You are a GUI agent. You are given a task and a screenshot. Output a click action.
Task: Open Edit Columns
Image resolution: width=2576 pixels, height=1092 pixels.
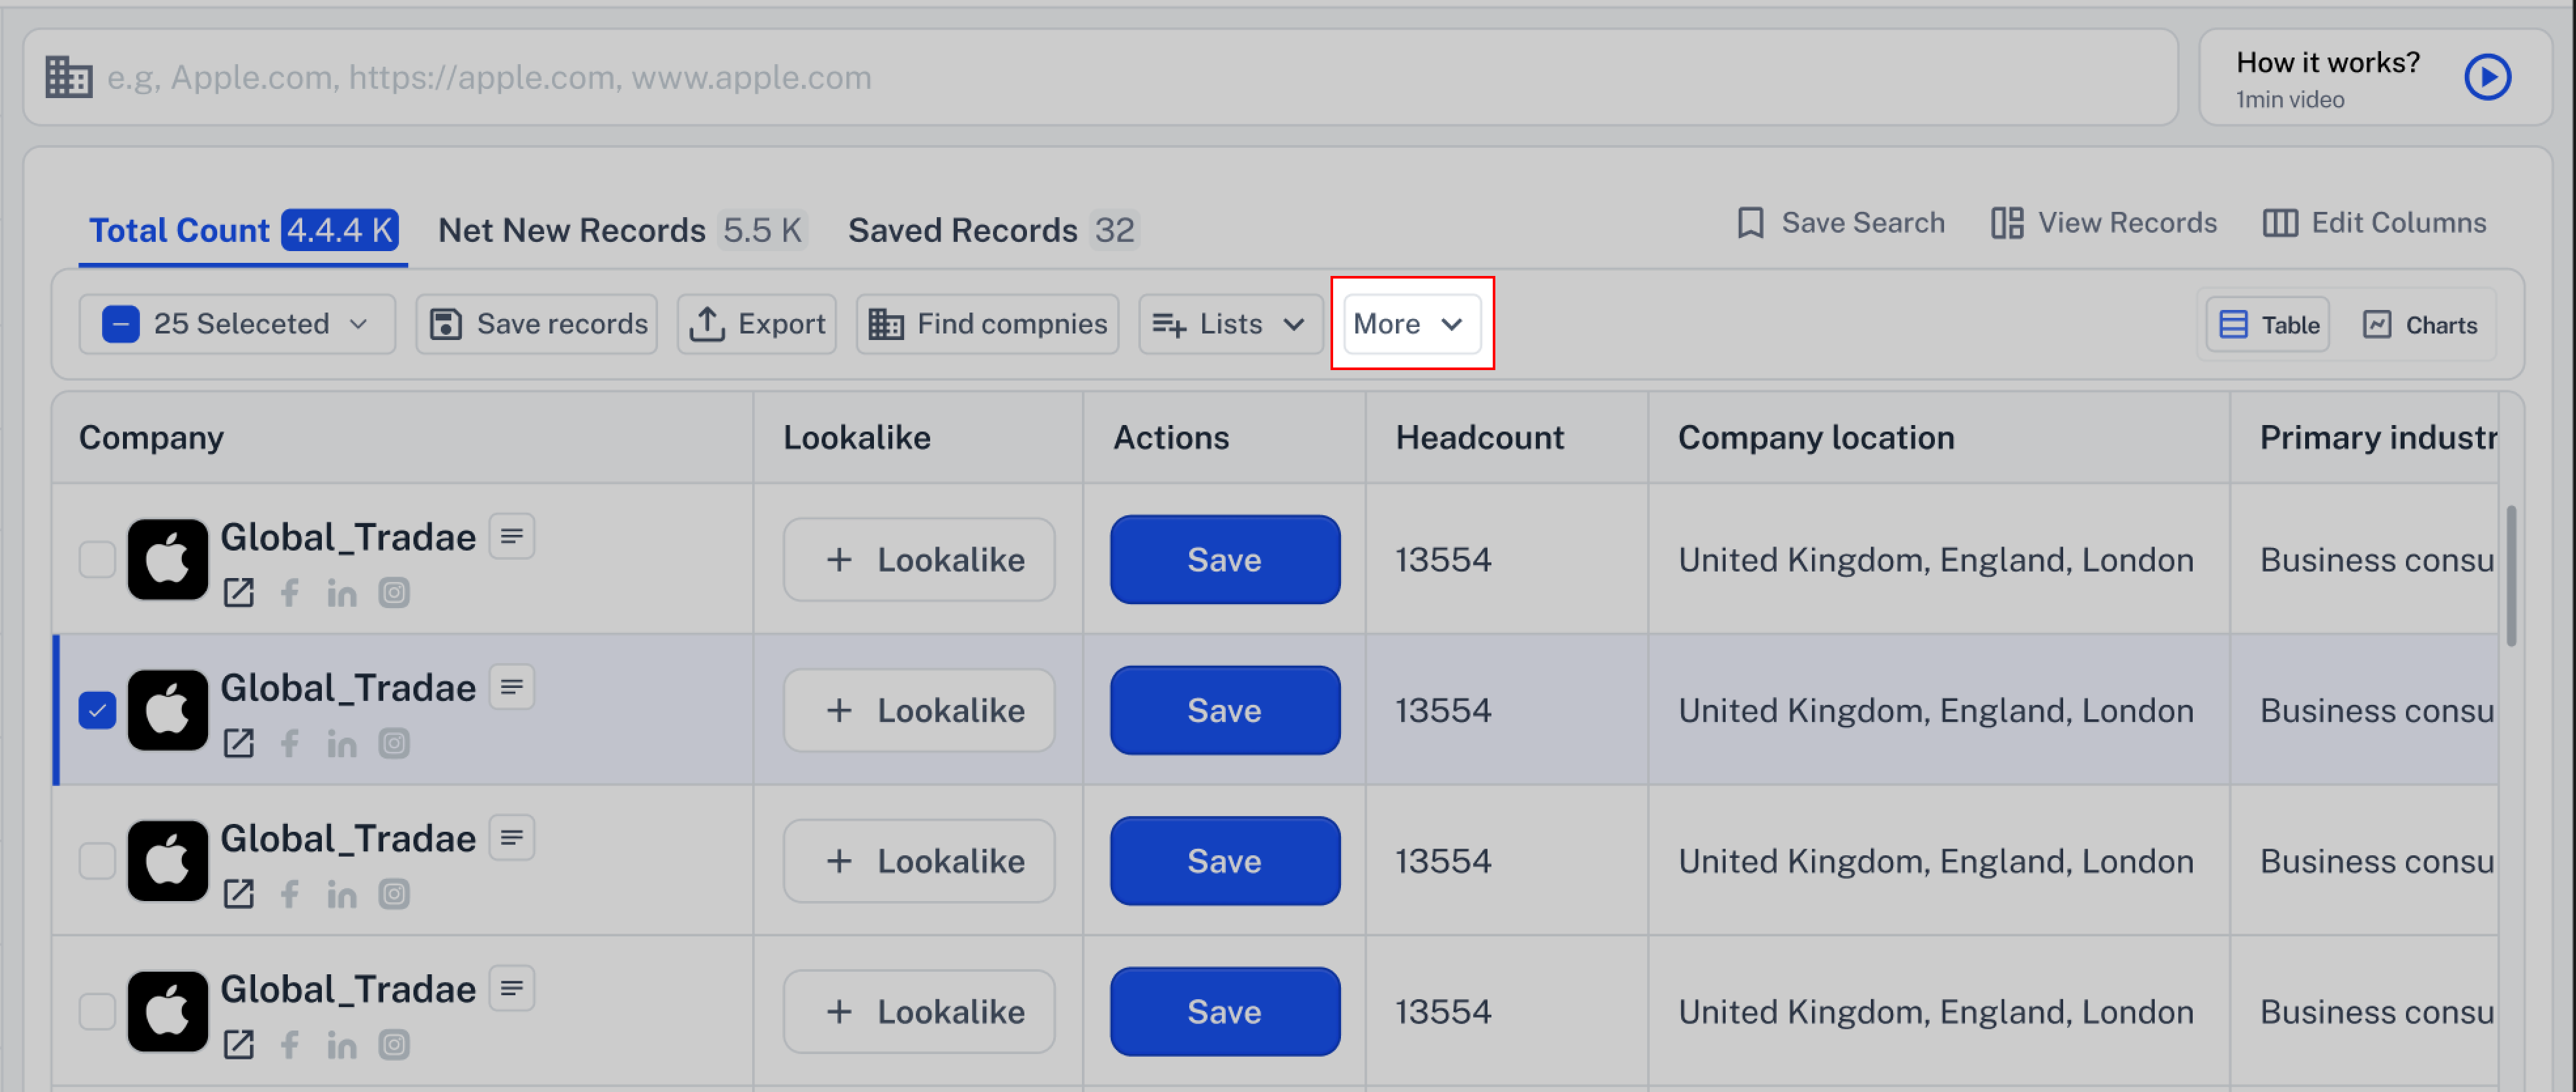2375,222
